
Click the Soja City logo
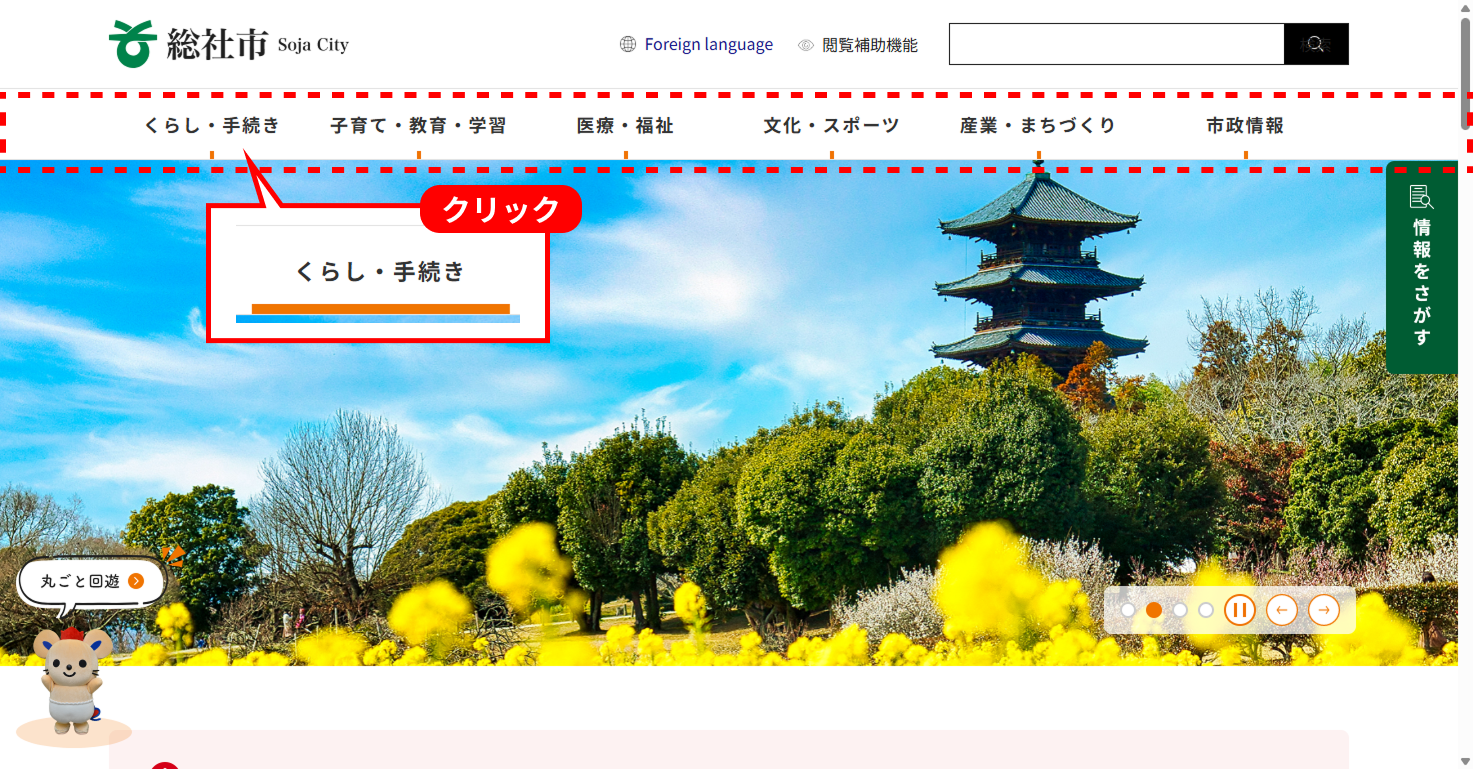[228, 44]
